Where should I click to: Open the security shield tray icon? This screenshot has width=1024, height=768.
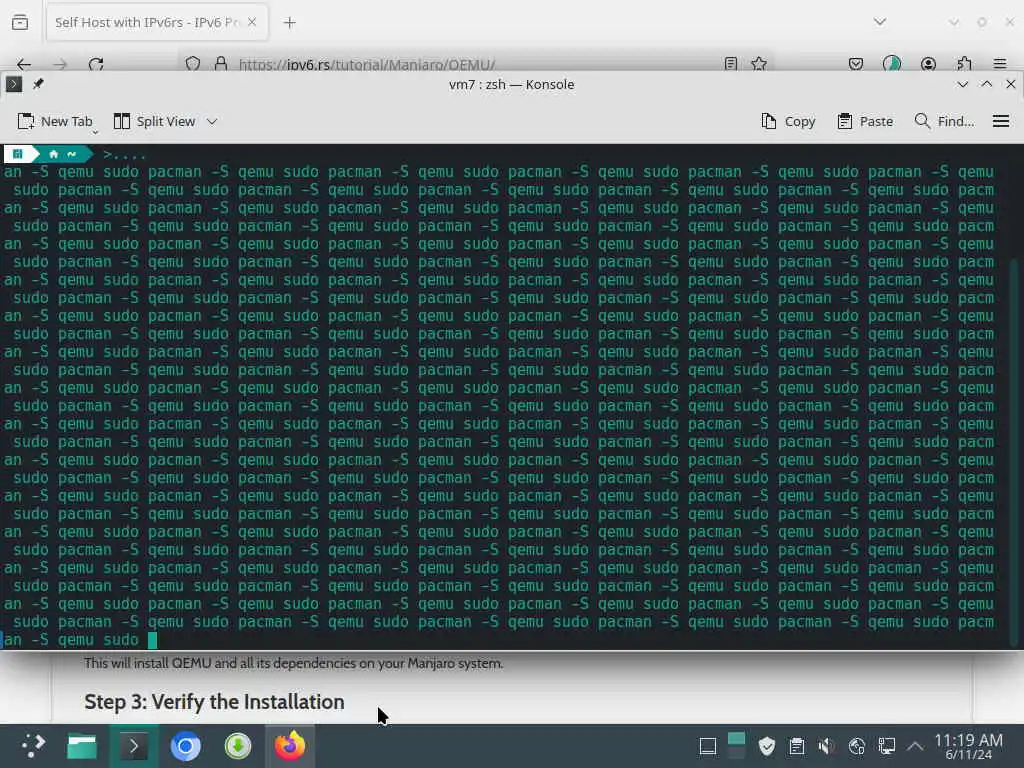tap(767, 746)
